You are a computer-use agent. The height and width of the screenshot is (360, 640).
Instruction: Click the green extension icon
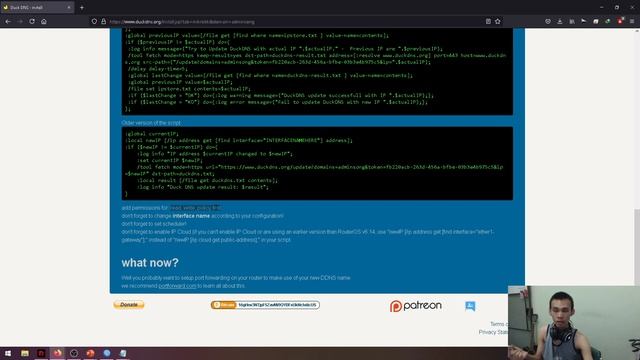coord(608,21)
